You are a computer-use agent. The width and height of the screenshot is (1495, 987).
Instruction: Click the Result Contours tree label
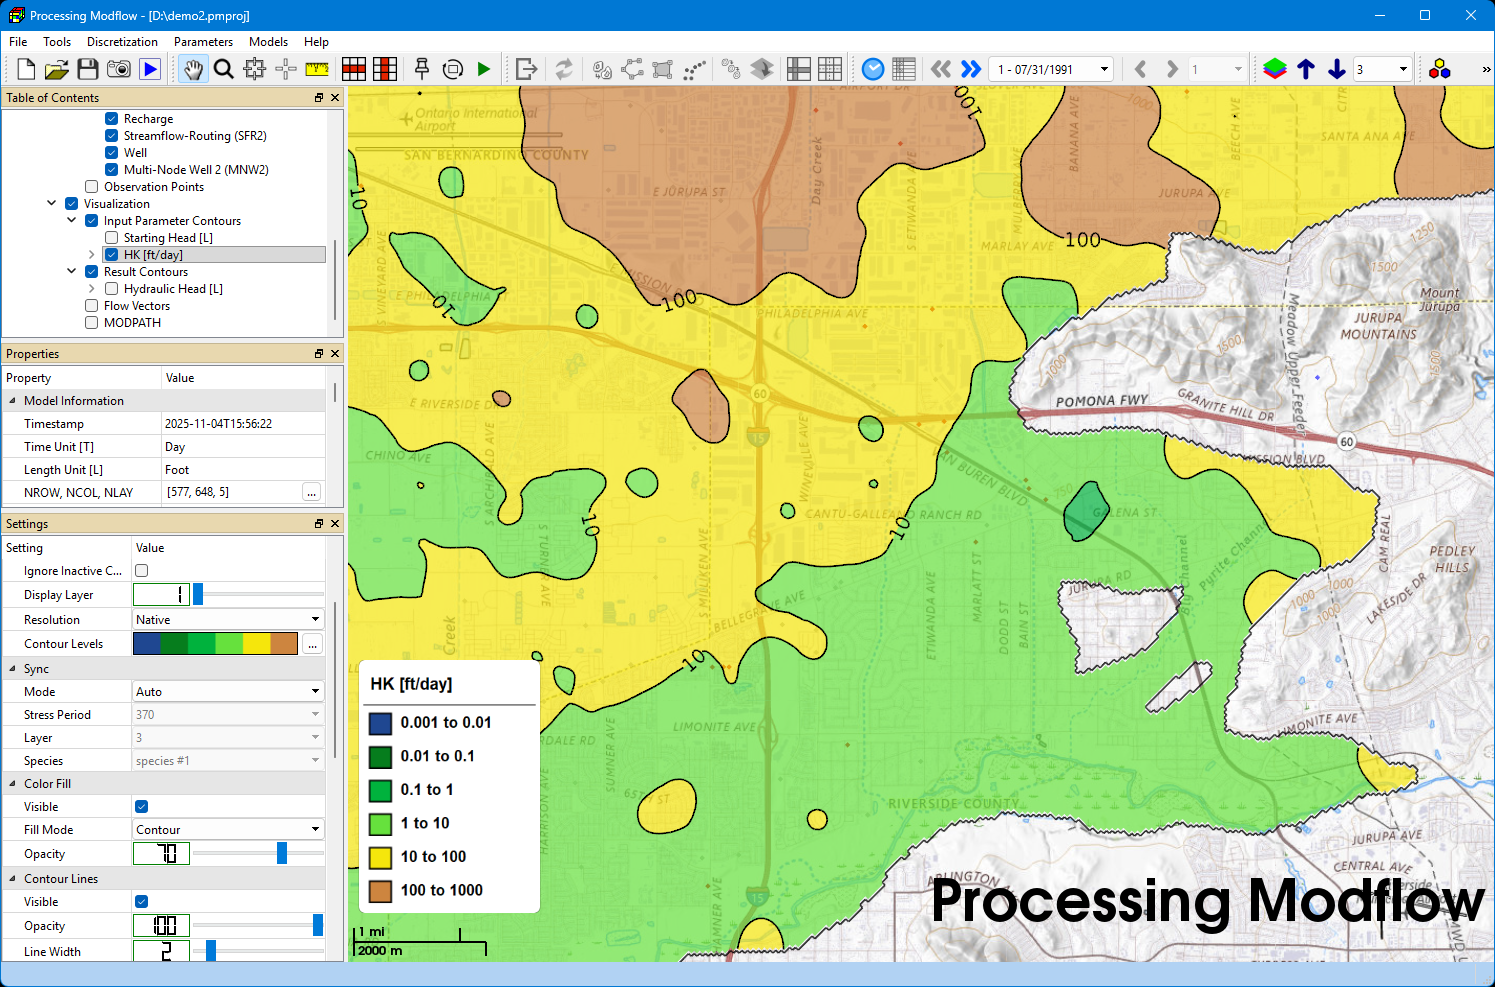[x=146, y=272]
